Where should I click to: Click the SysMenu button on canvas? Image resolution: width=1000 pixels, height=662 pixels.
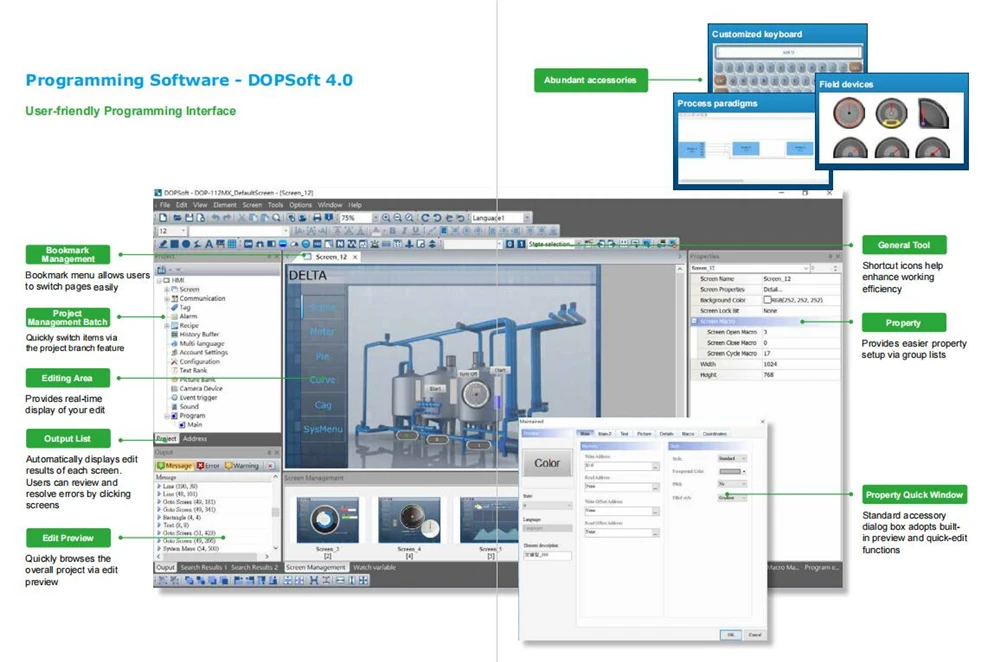click(323, 429)
